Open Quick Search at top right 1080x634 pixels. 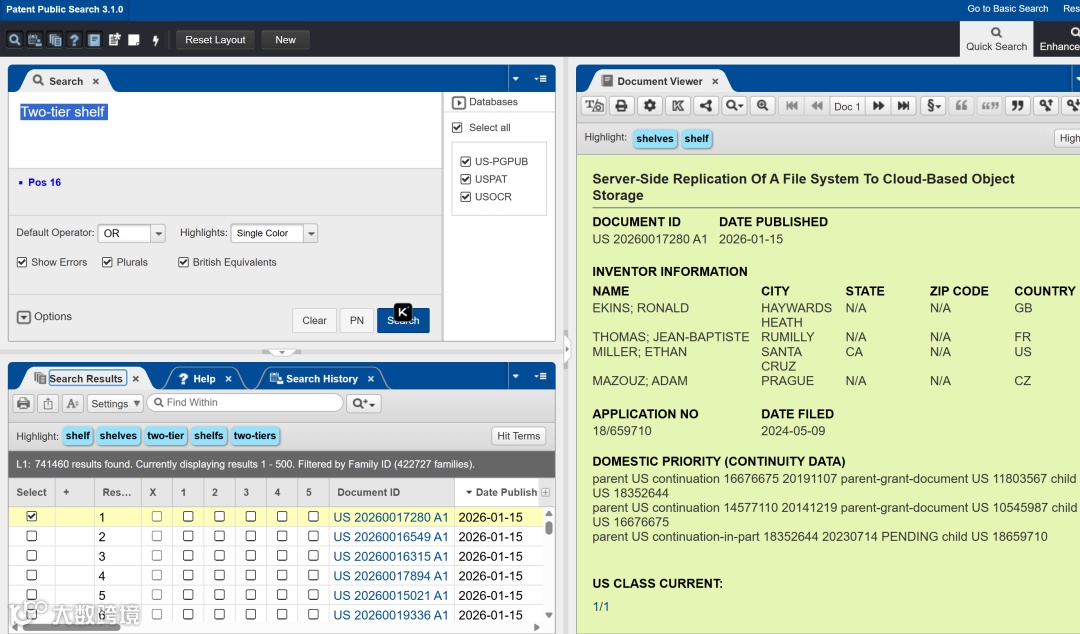(996, 39)
